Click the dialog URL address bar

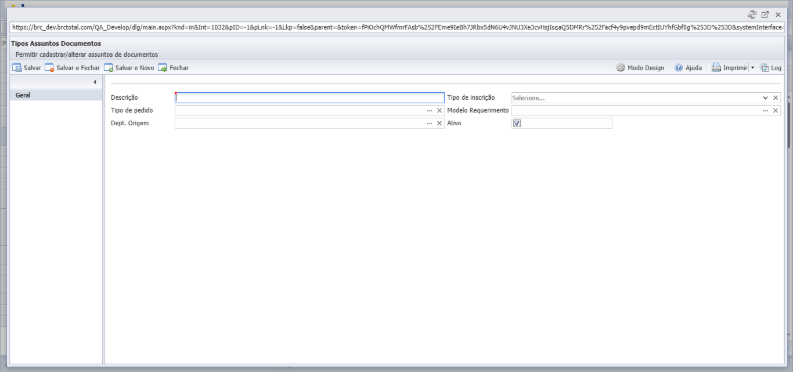point(397,27)
